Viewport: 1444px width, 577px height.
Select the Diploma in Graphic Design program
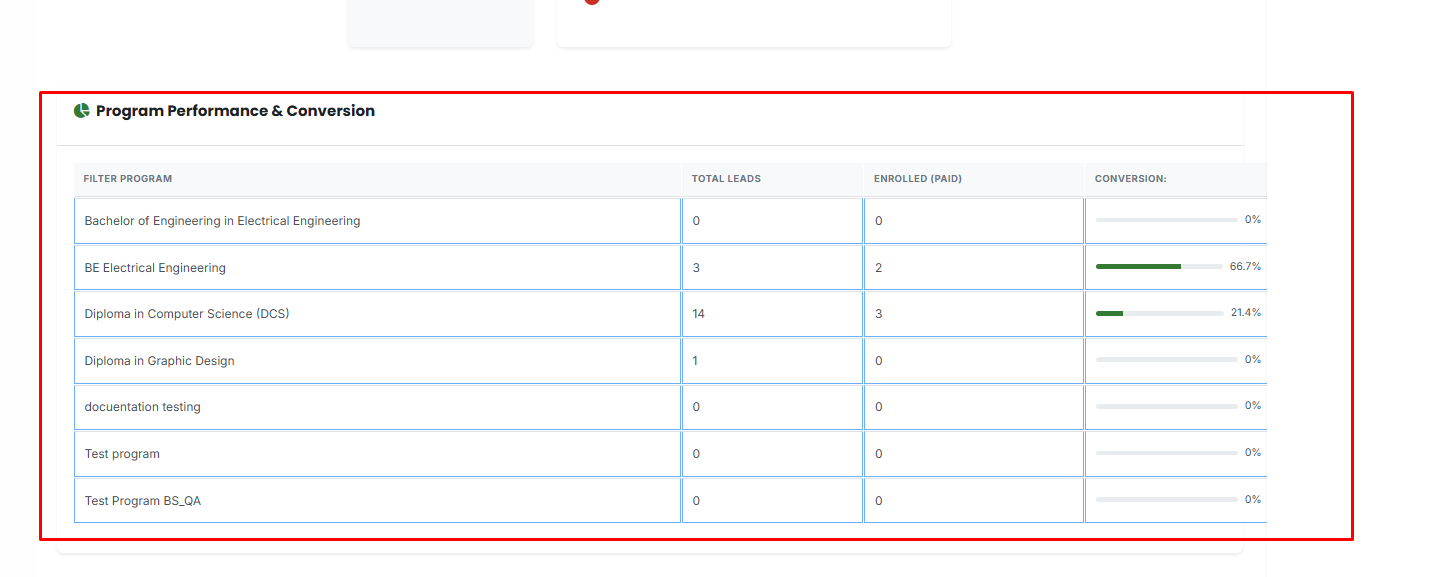(x=159, y=361)
